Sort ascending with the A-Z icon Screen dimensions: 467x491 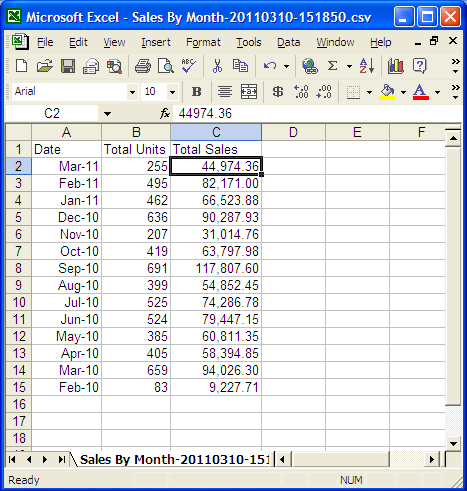367,66
